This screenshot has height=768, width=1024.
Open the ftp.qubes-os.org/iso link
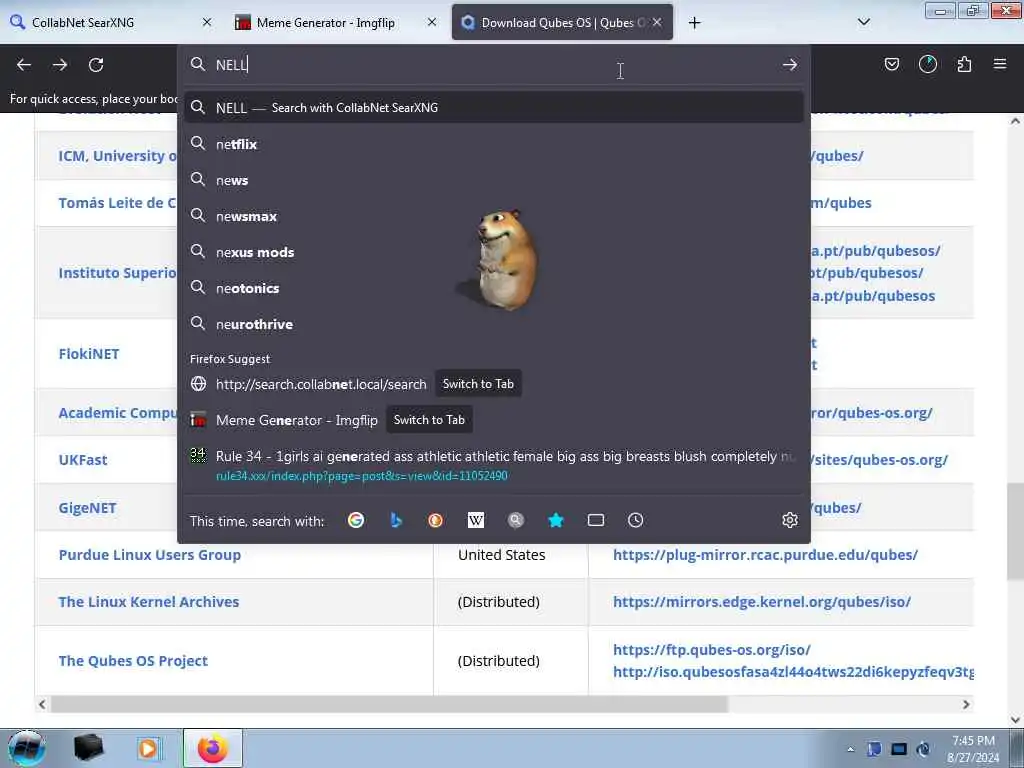click(711, 649)
